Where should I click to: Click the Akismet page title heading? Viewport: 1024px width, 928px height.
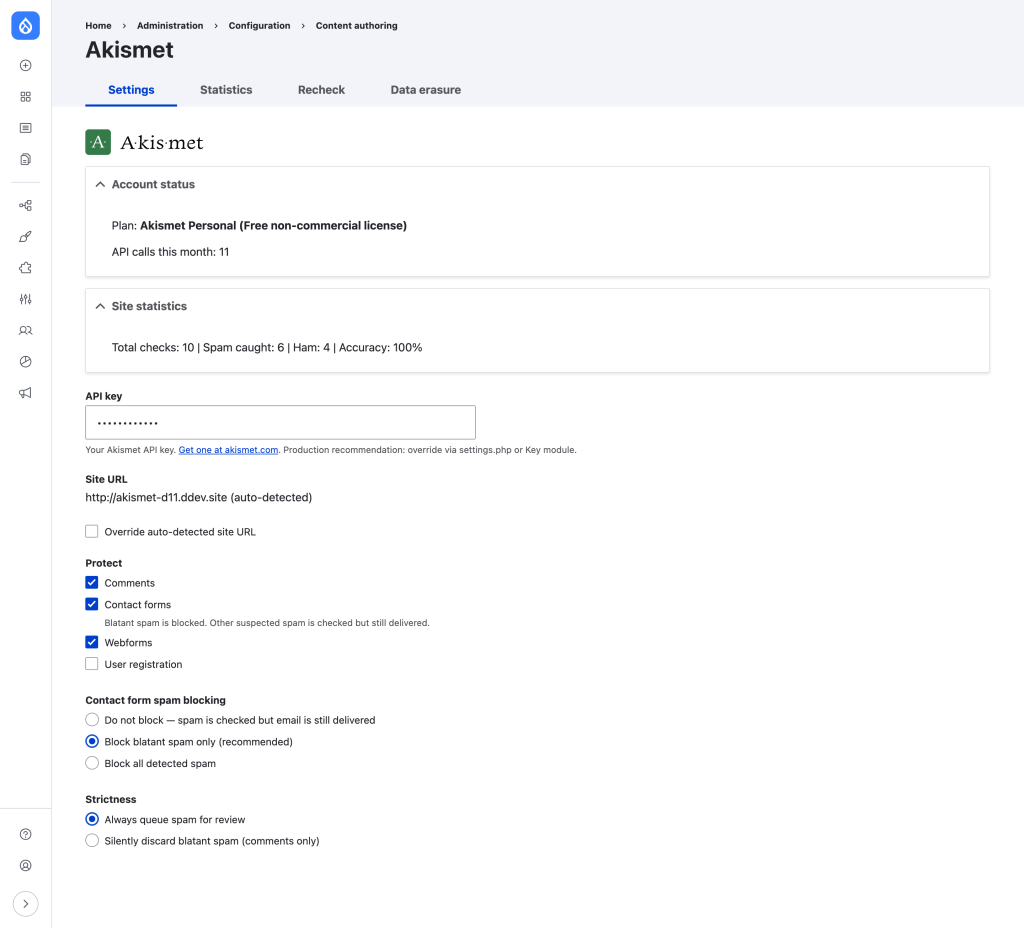(129, 50)
